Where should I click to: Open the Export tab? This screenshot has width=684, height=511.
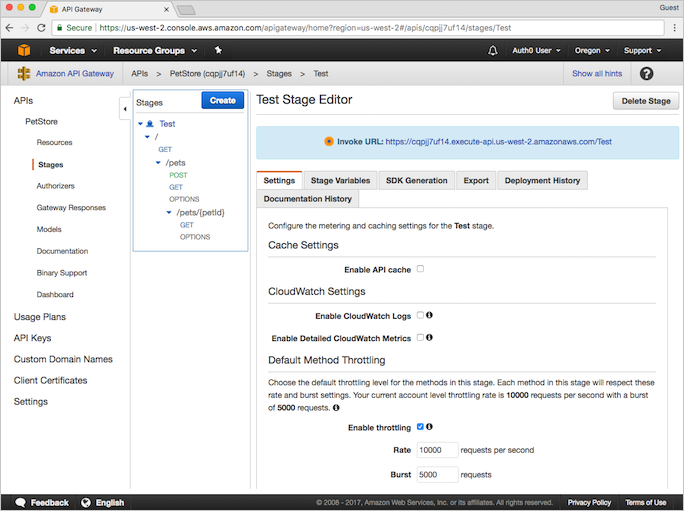coord(476,180)
